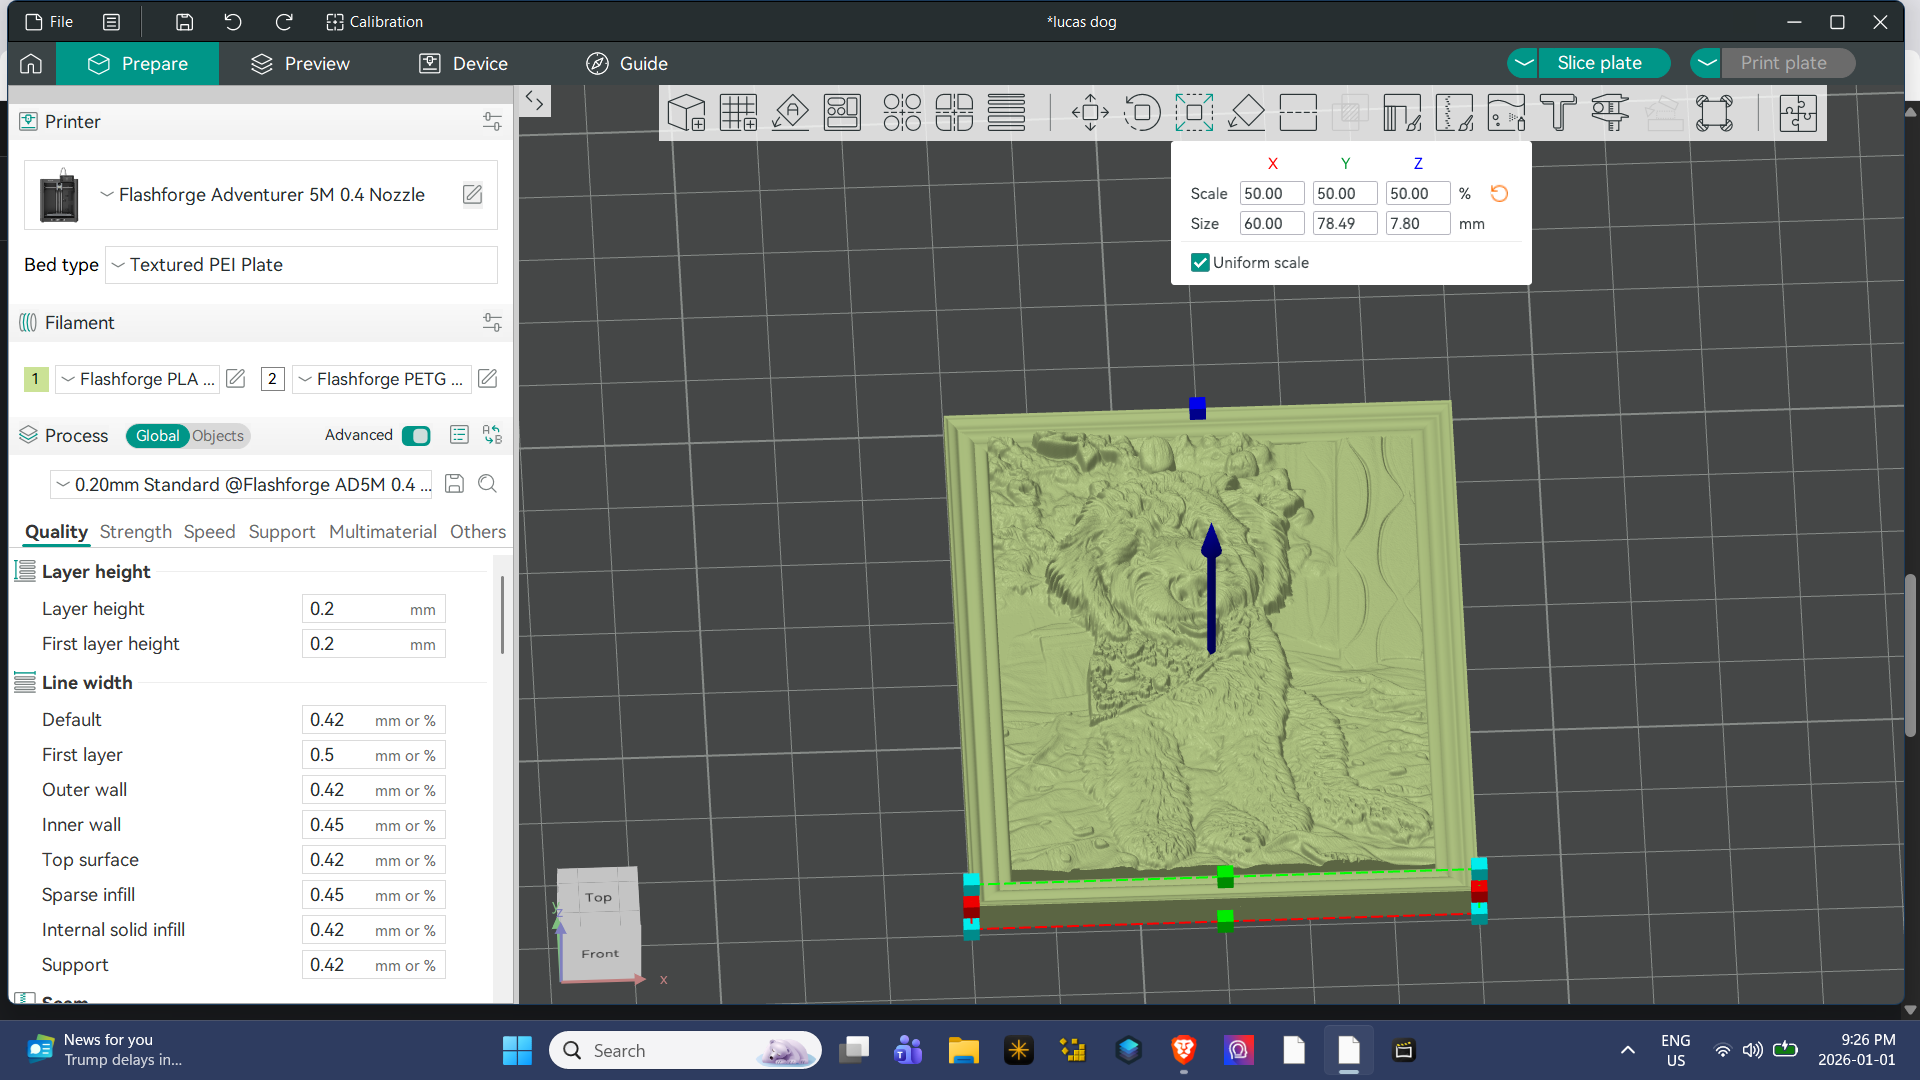Click the Add plate grid icon
Image resolution: width=1920 pixels, height=1080 pixels.
click(x=739, y=113)
